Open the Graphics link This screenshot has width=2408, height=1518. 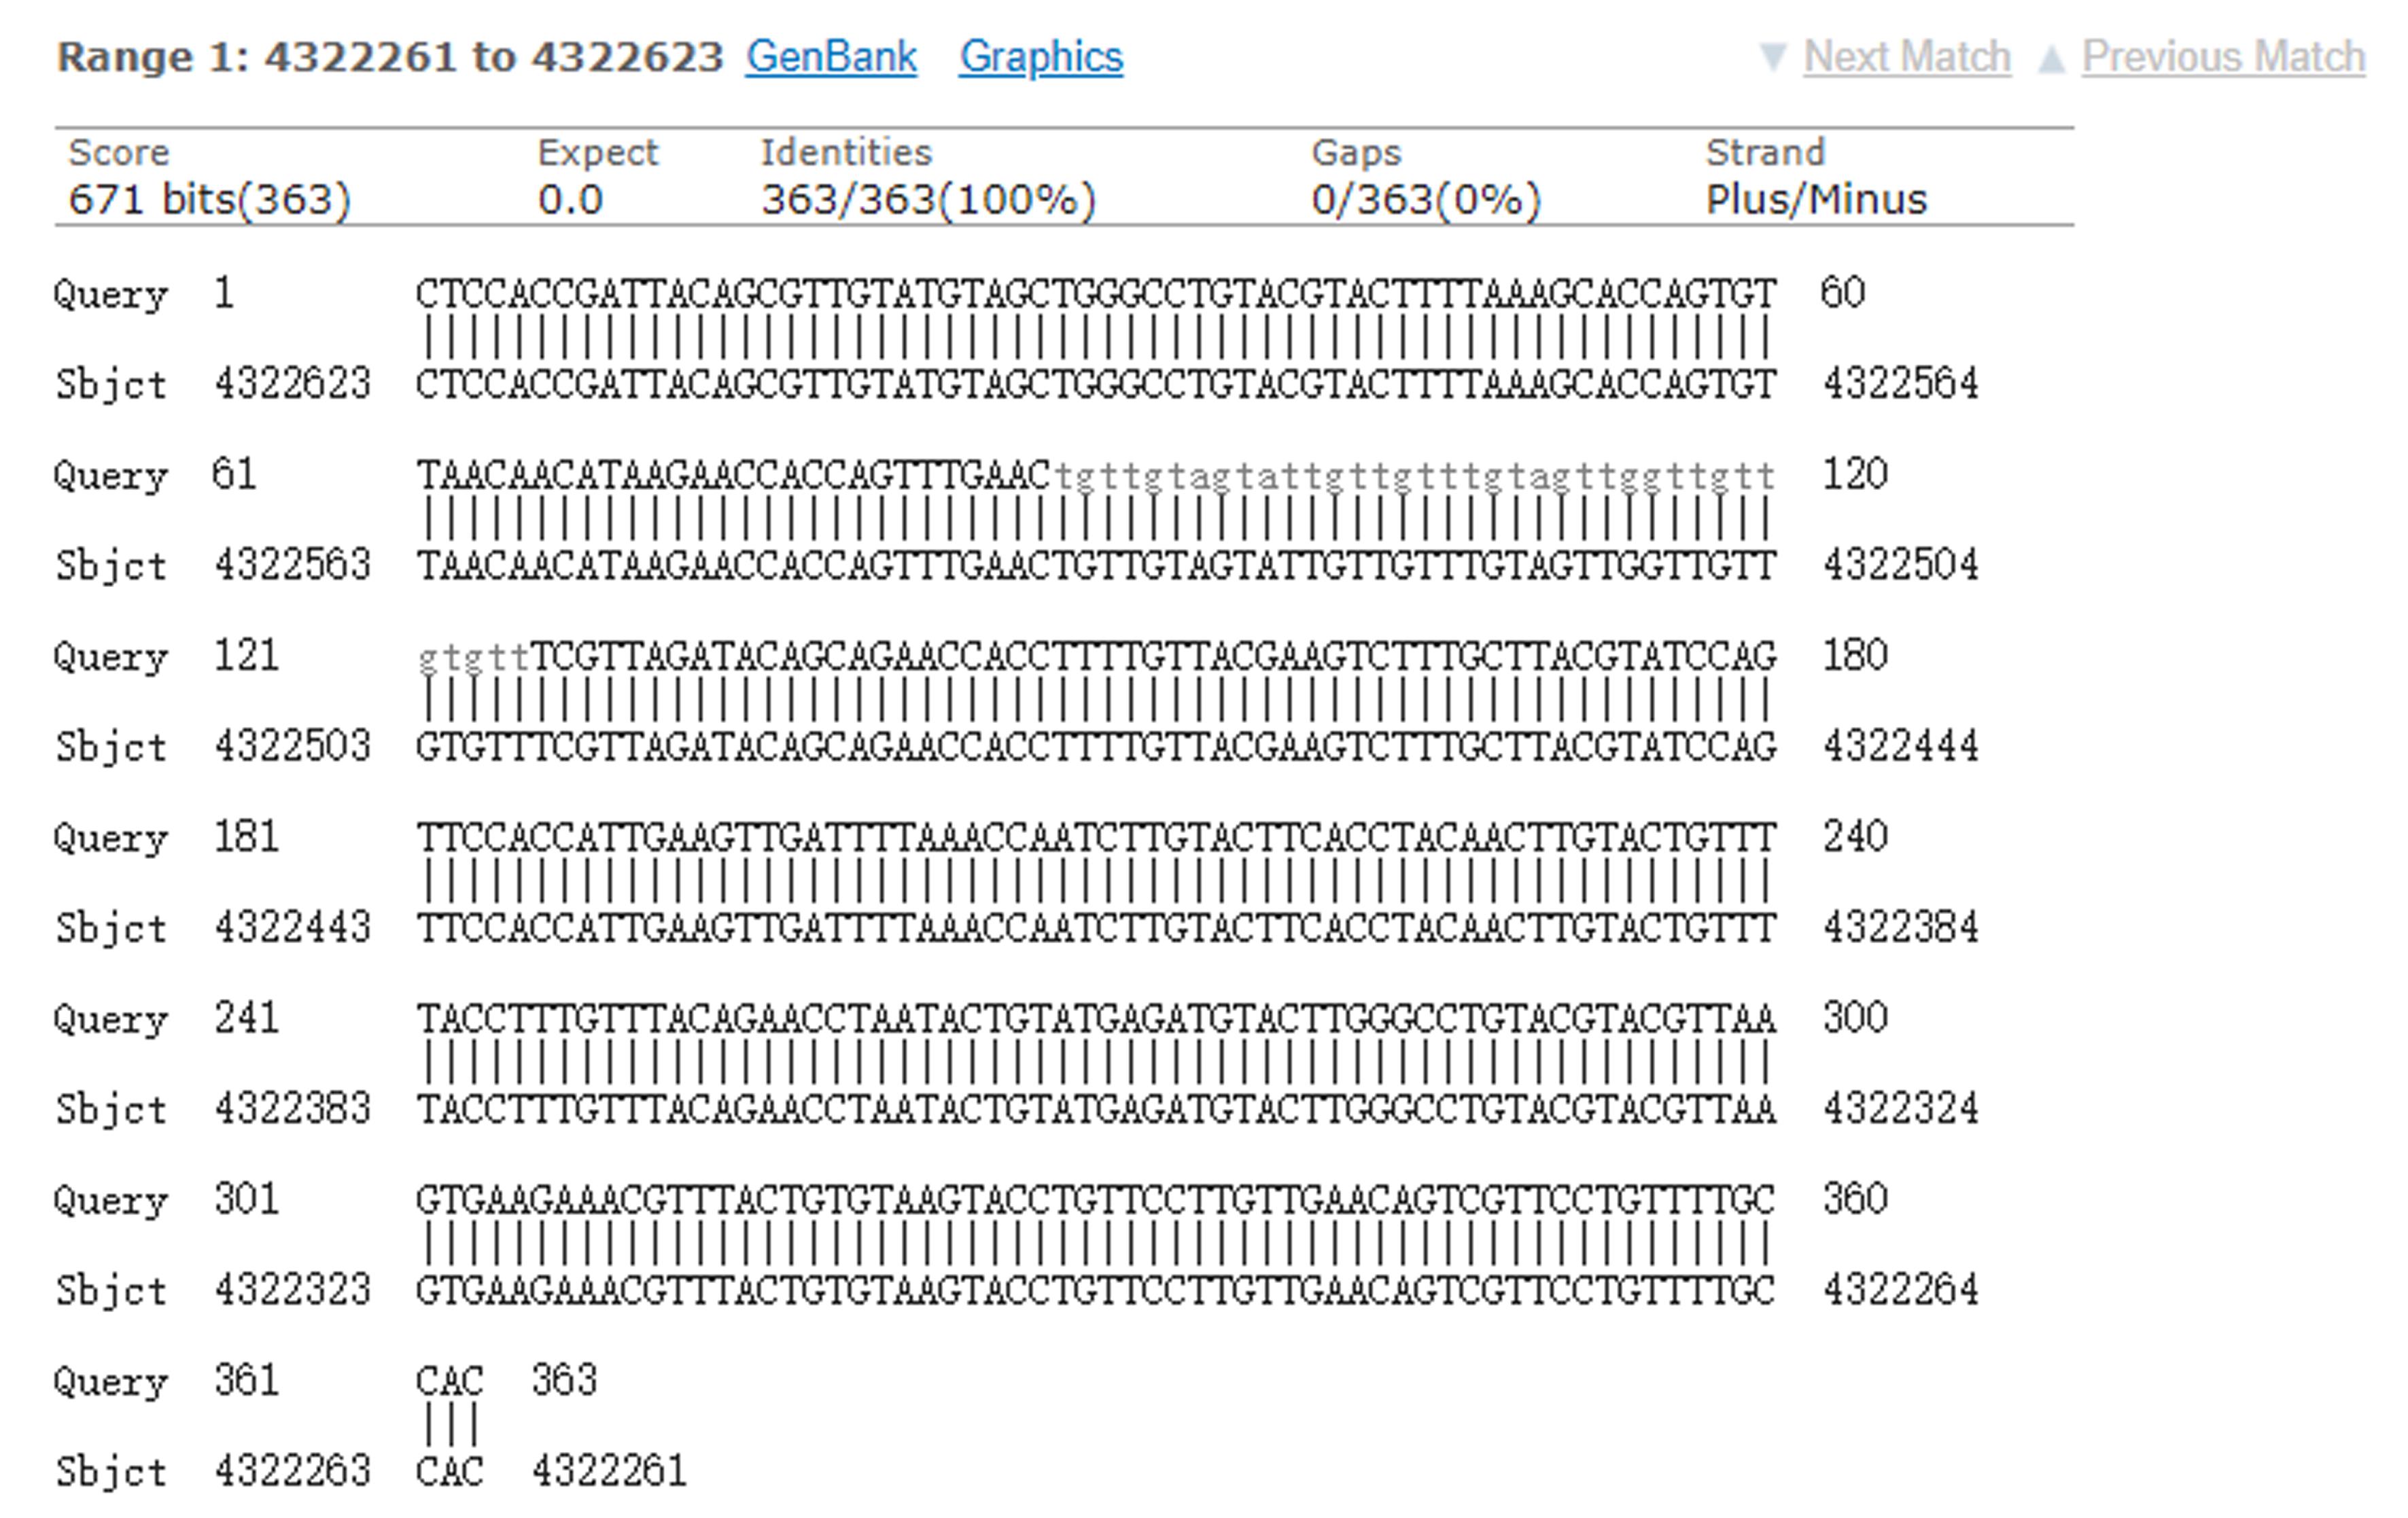(x=1041, y=57)
